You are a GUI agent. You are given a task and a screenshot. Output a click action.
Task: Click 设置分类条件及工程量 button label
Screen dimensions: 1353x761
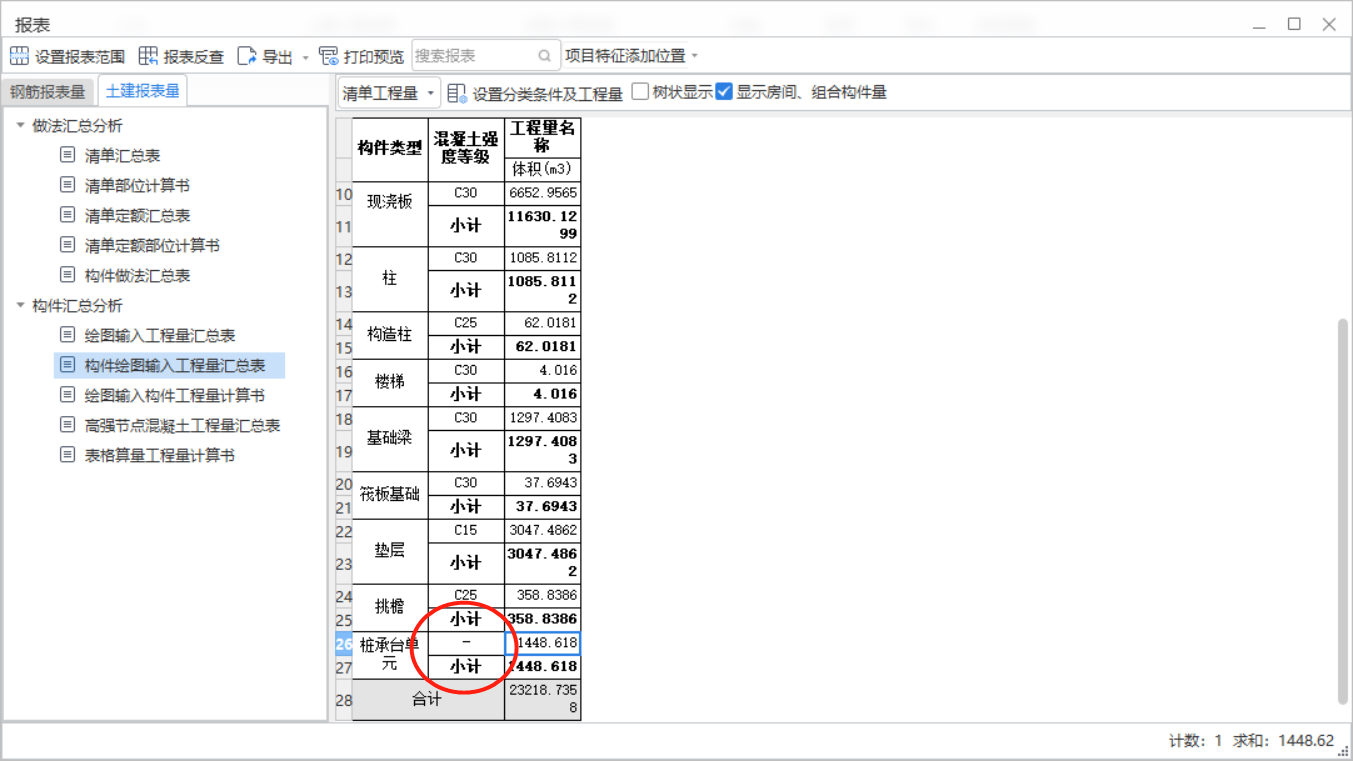[x=548, y=94]
